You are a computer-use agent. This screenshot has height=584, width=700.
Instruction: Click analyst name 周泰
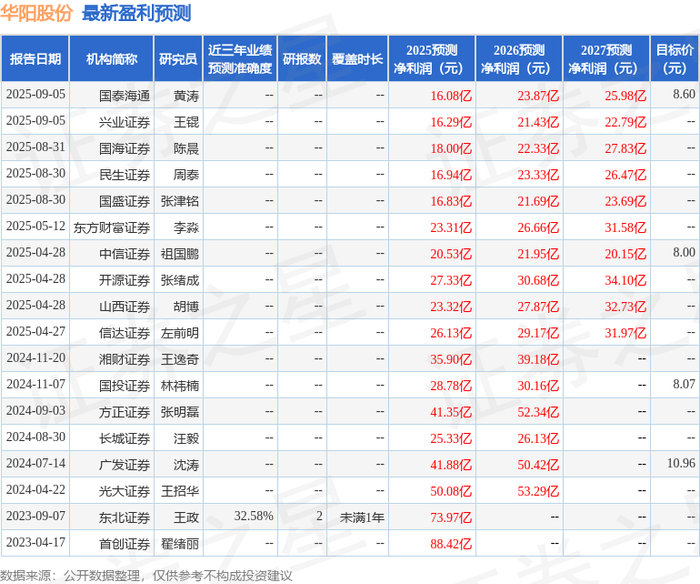click(x=186, y=175)
